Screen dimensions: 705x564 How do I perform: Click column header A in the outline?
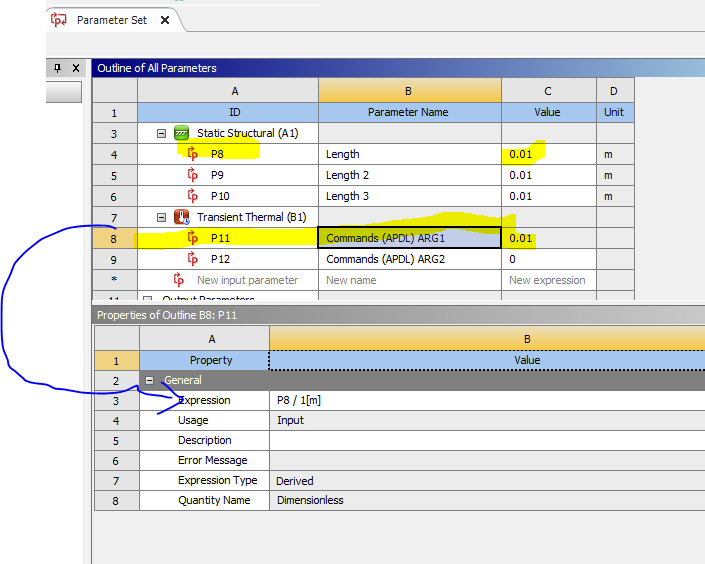pos(228,91)
